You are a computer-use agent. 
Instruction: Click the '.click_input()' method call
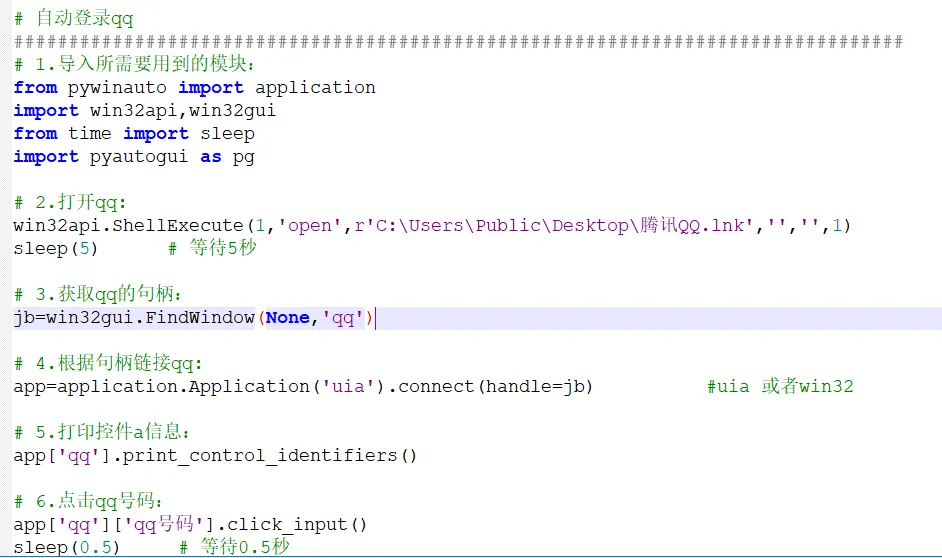pyautogui.click(x=291, y=525)
